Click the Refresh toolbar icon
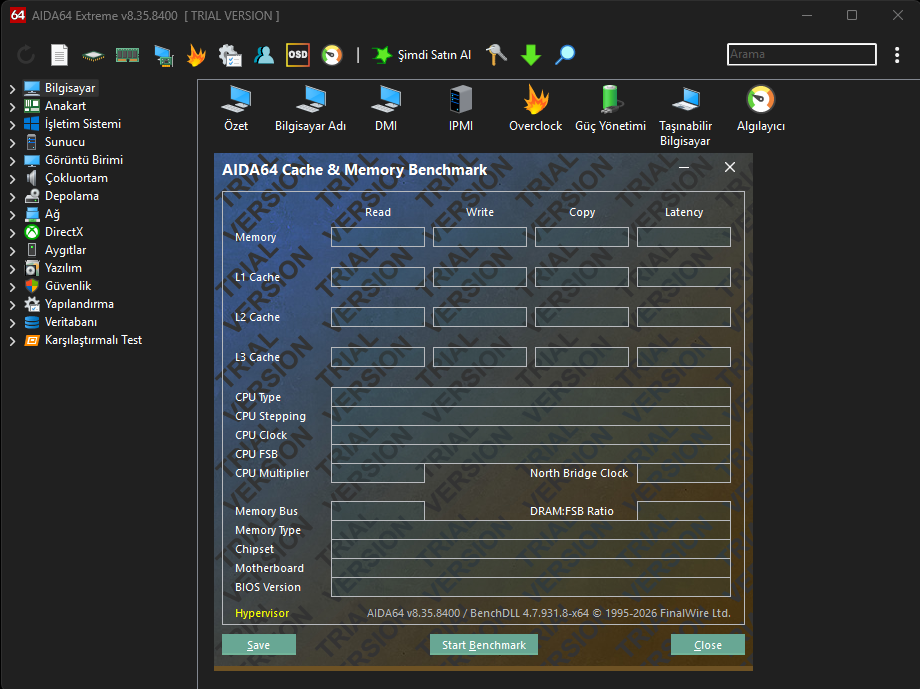Screen dimensions: 920x689 pos(26,55)
